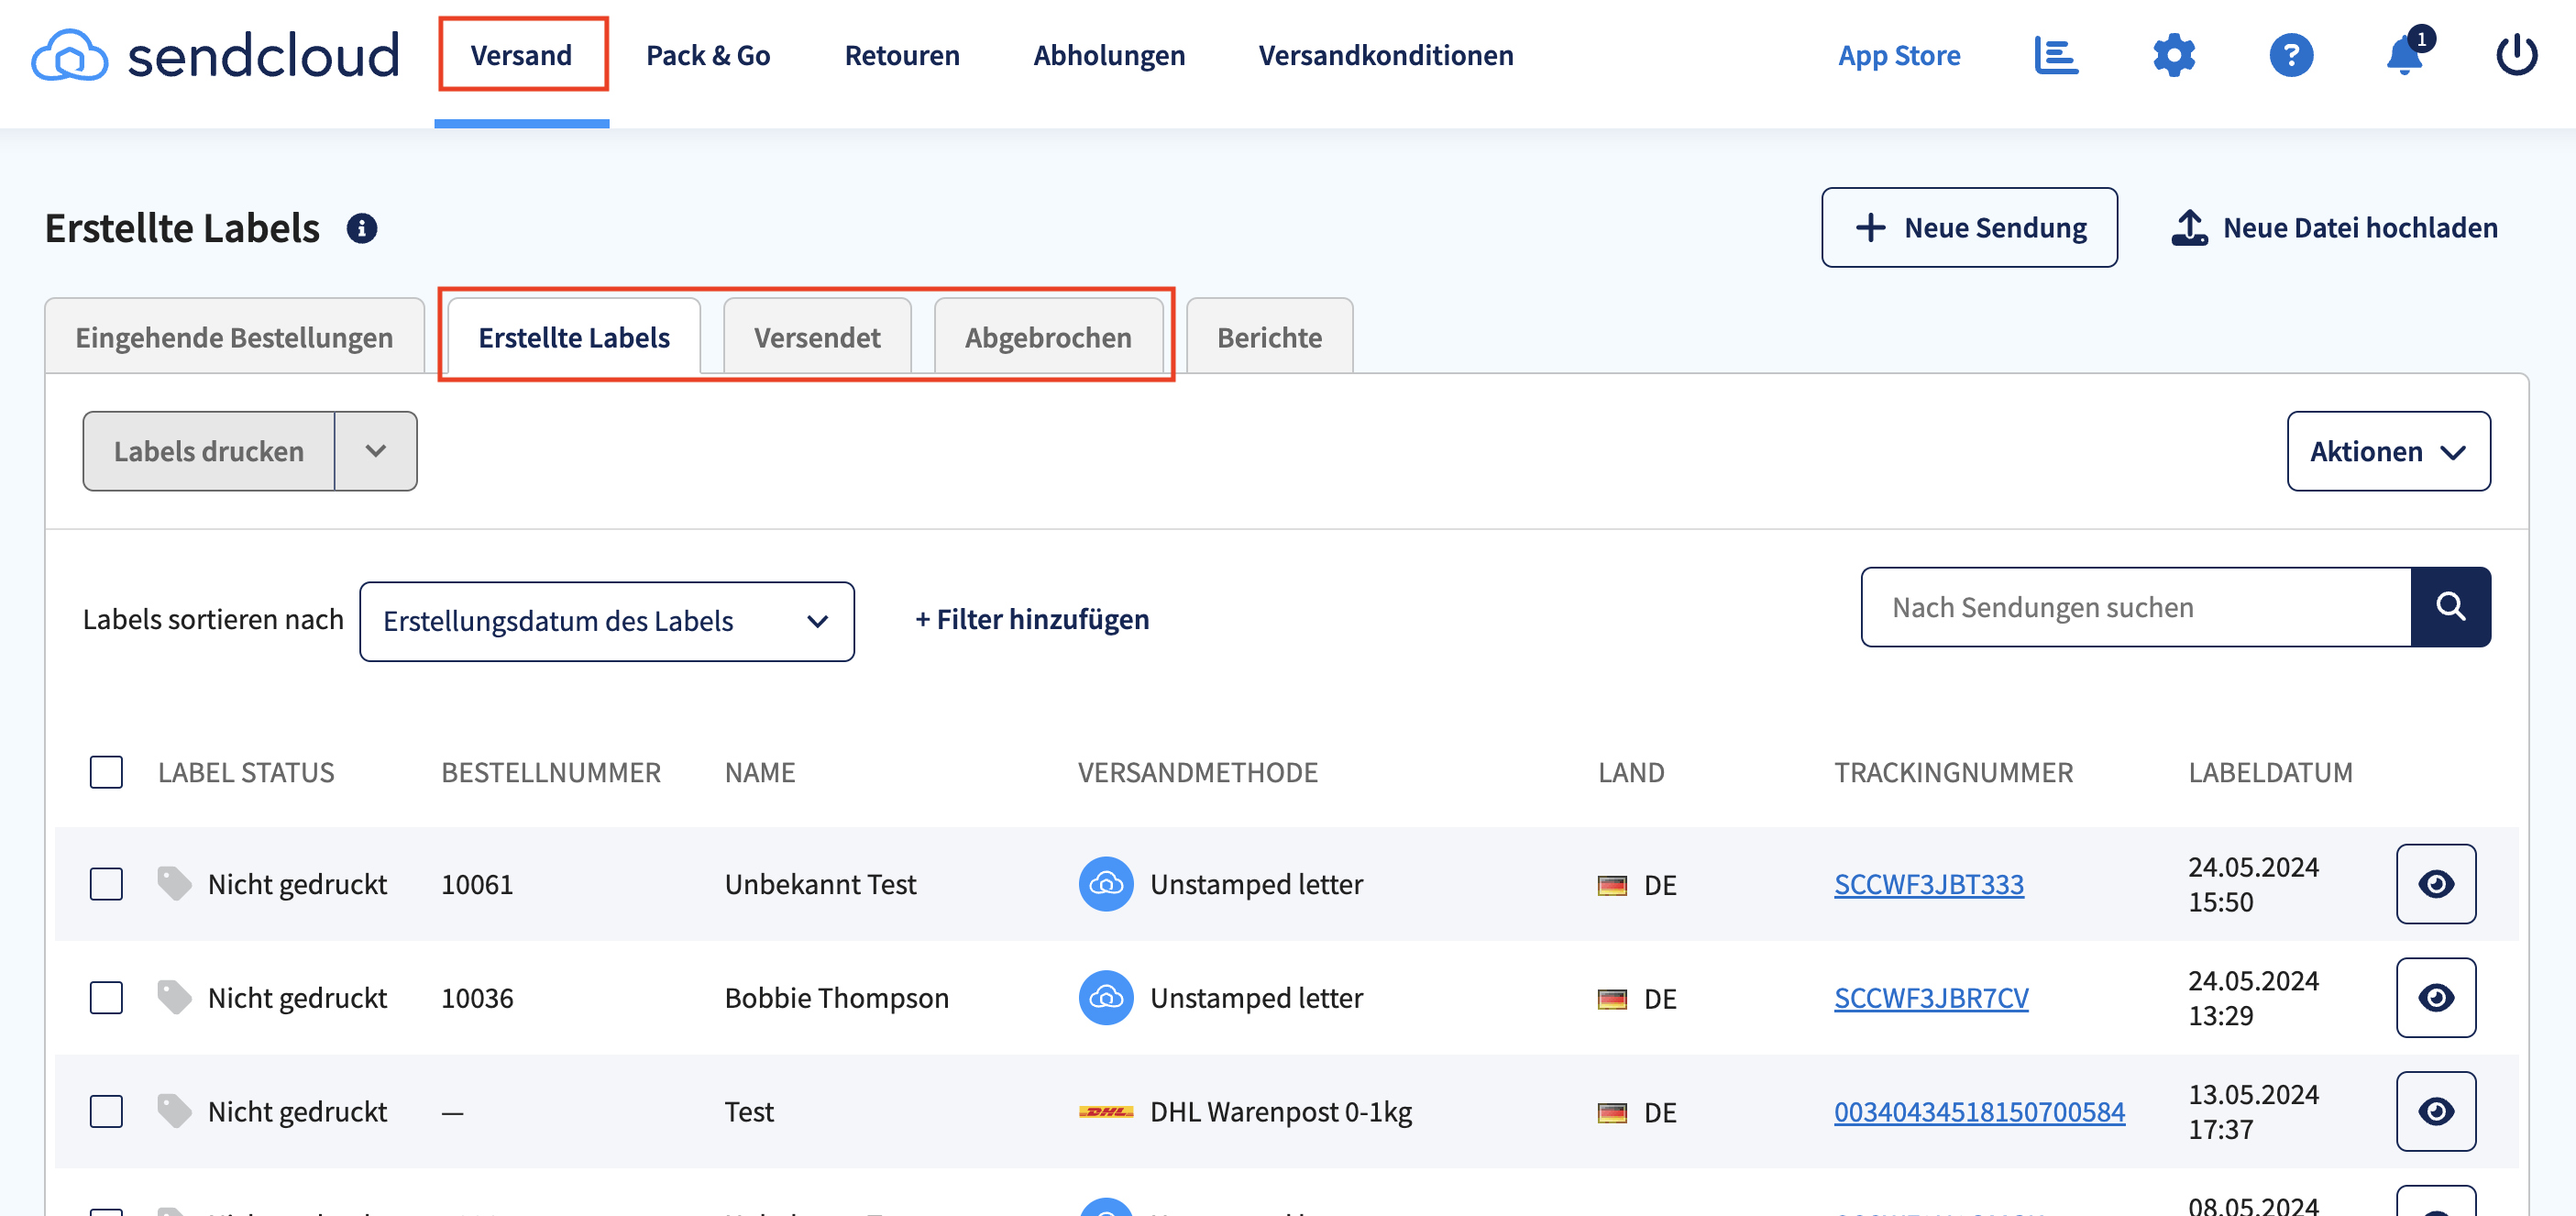
Task: Click the help question mark icon
Action: [x=2290, y=55]
